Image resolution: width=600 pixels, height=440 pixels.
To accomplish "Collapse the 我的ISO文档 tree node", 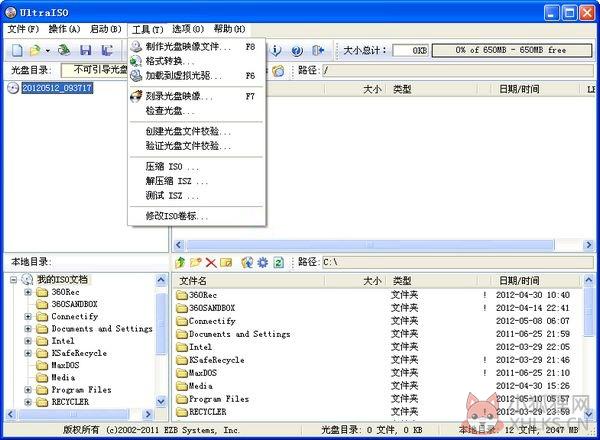I will (x=13, y=280).
